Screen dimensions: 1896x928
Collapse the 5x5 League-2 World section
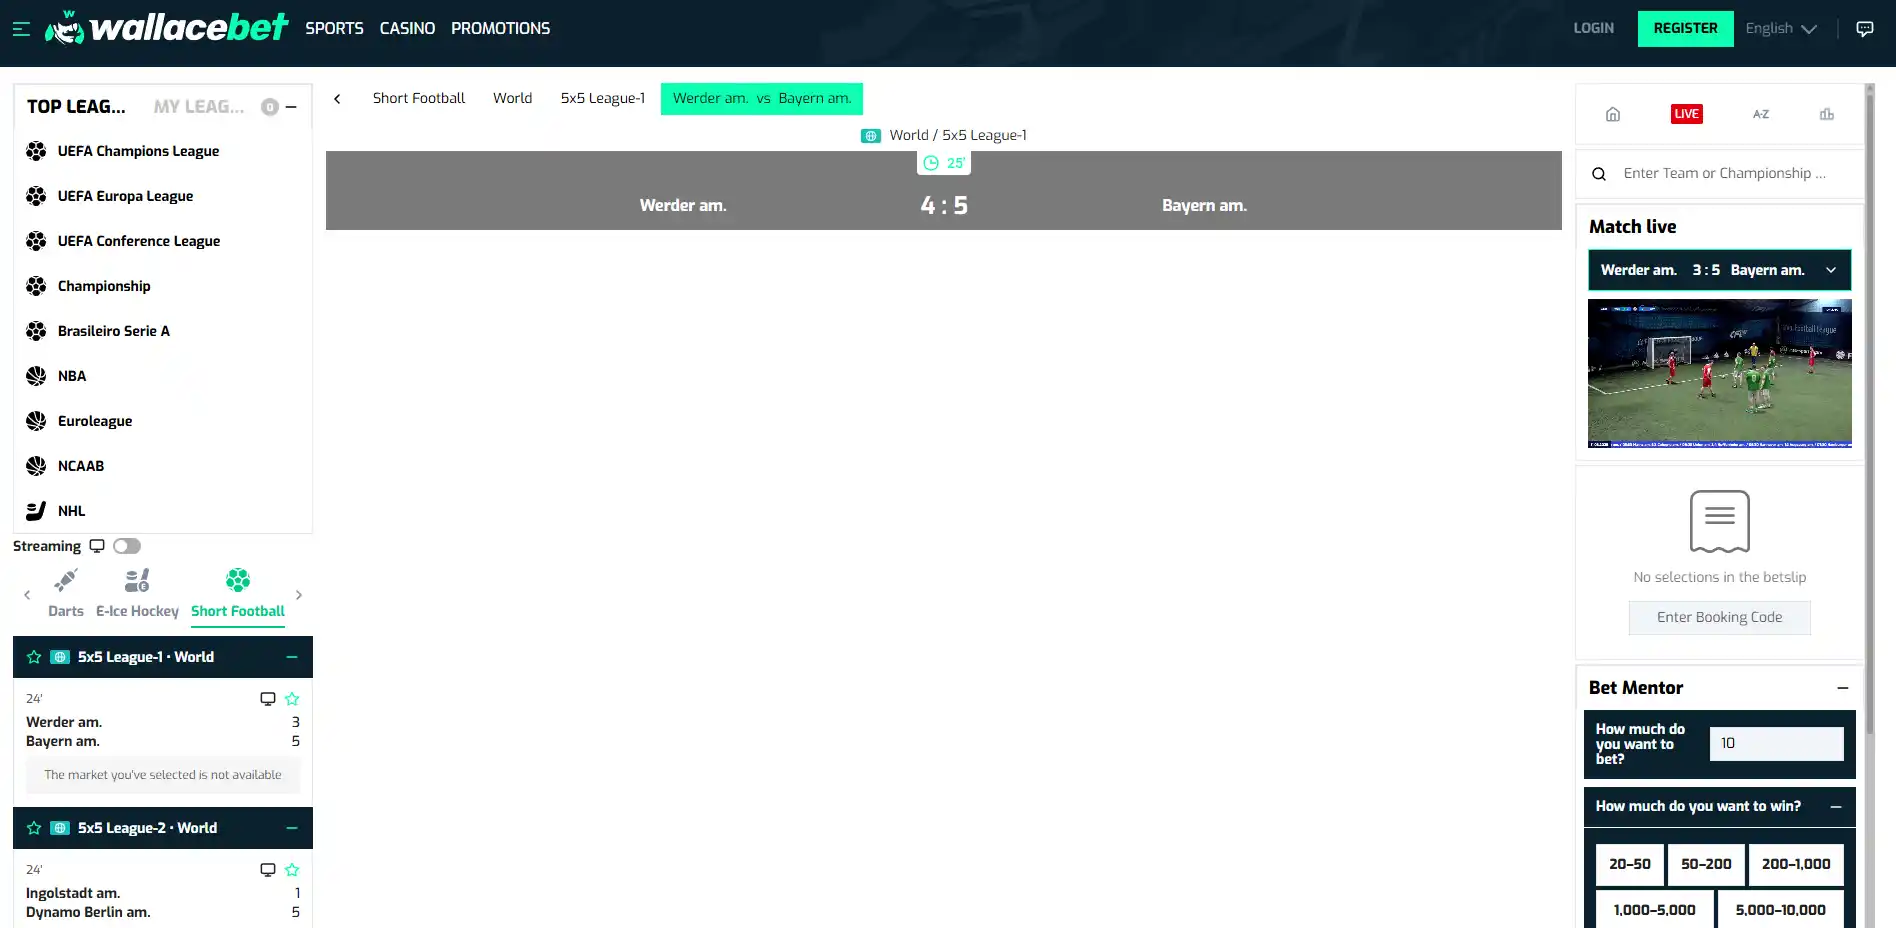click(292, 828)
